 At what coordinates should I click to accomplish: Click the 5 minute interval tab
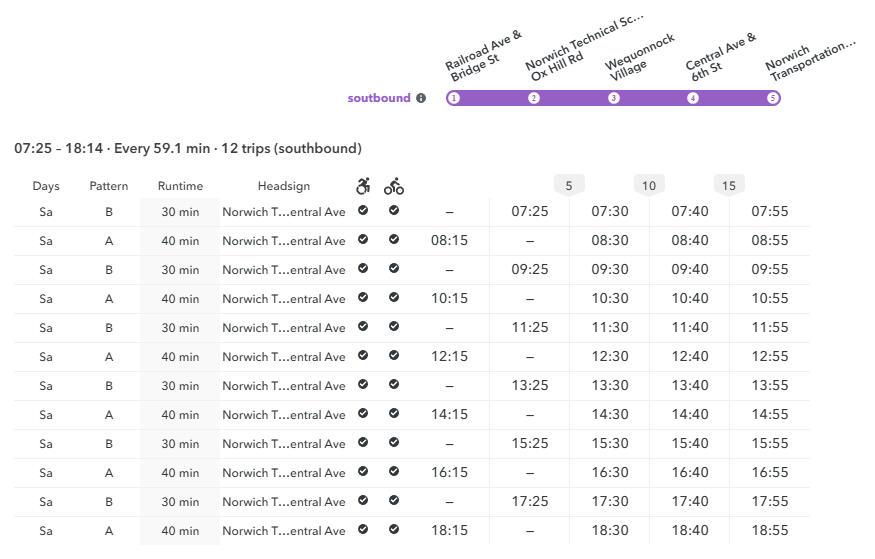pos(569,185)
